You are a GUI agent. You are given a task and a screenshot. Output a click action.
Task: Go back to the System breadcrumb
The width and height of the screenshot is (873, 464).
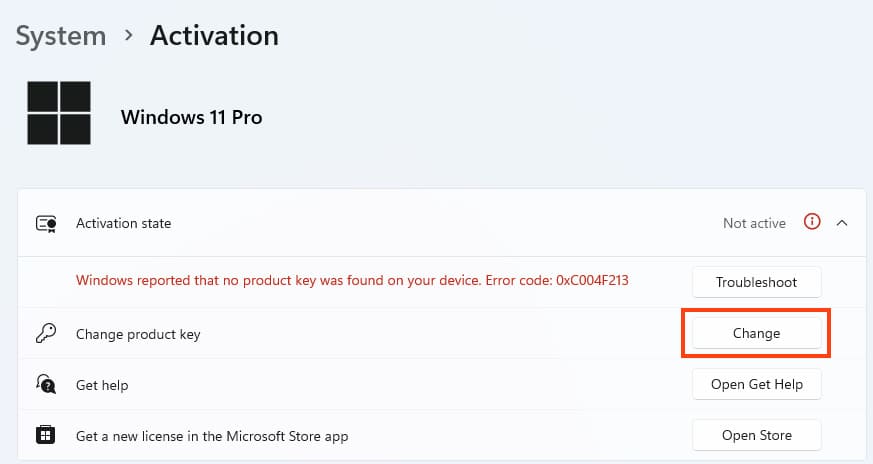coord(61,36)
